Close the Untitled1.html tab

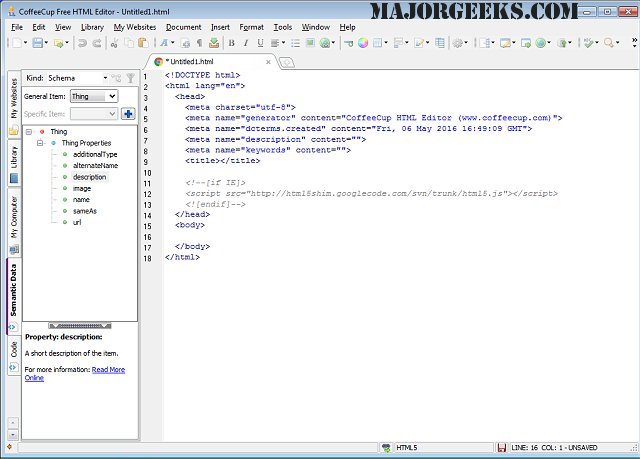[x=268, y=62]
